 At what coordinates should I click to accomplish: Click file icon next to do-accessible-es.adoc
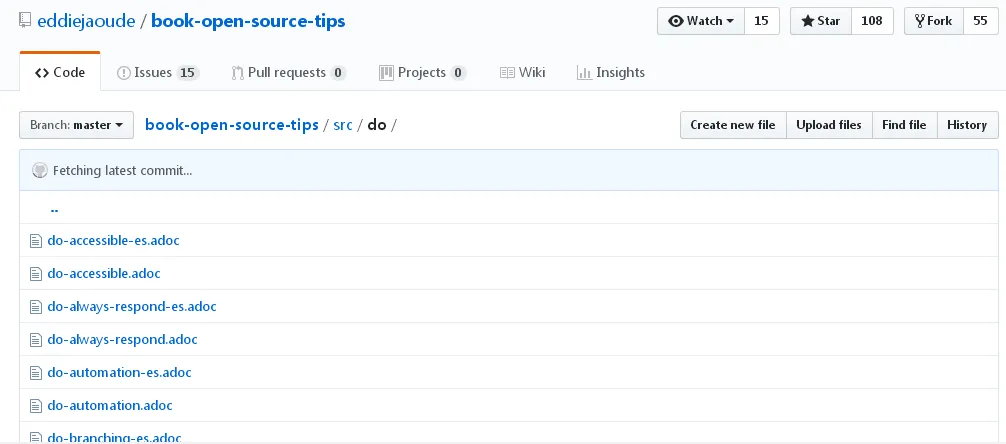[36, 241]
